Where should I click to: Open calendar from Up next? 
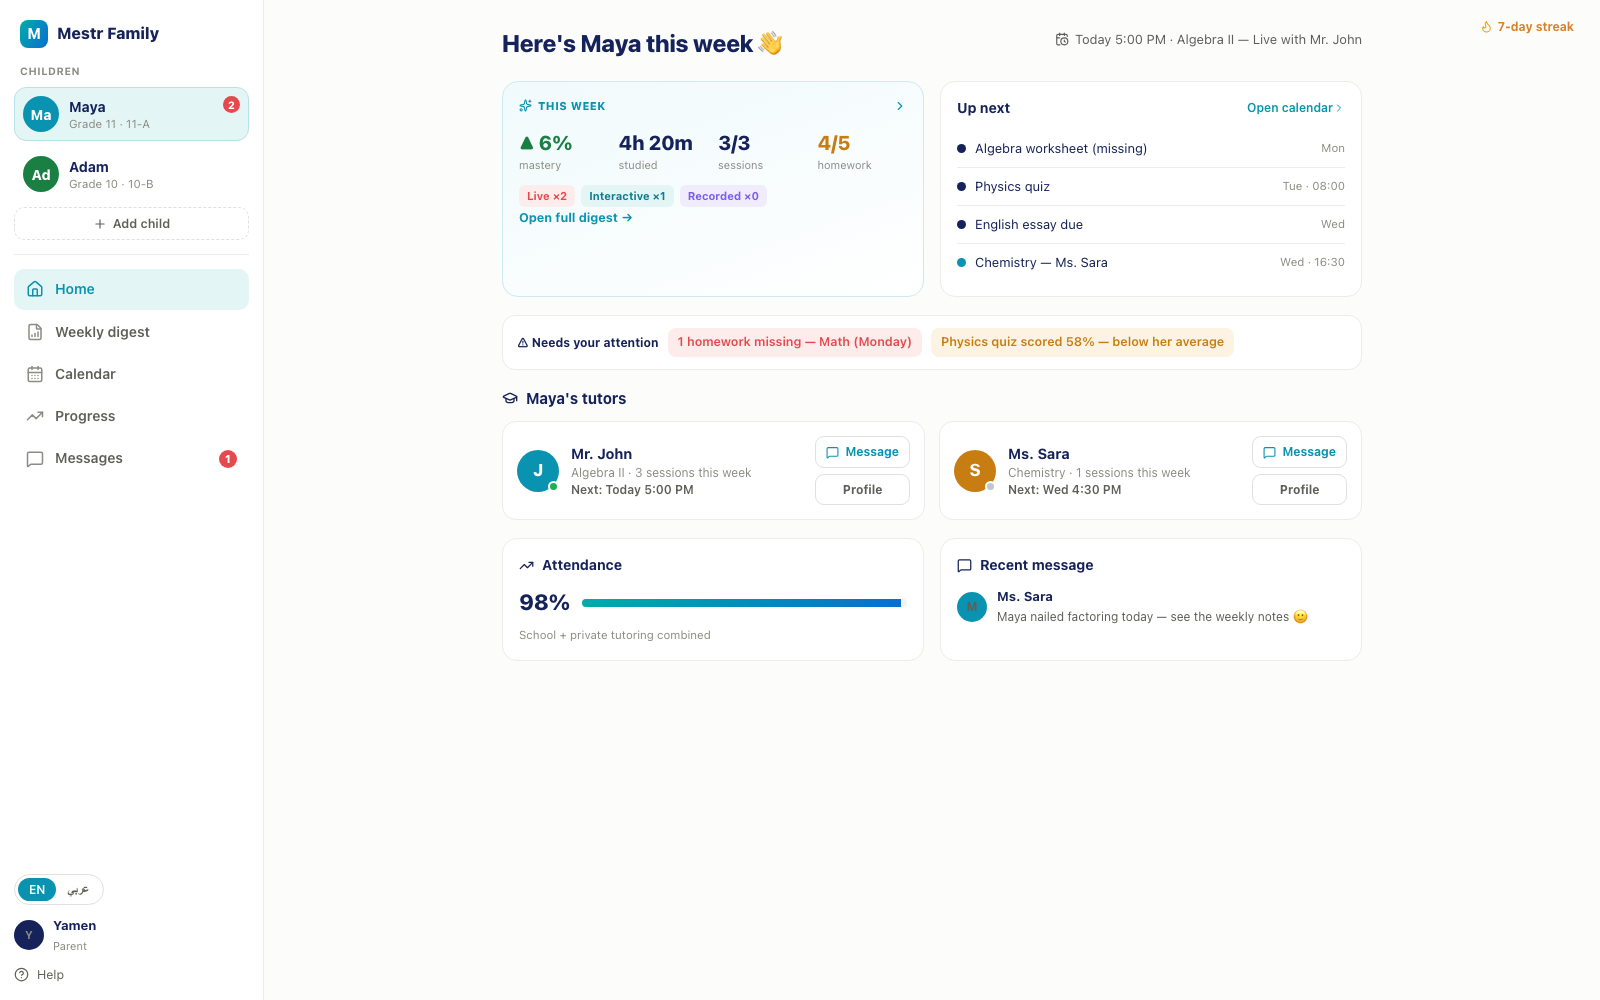(x=1294, y=108)
